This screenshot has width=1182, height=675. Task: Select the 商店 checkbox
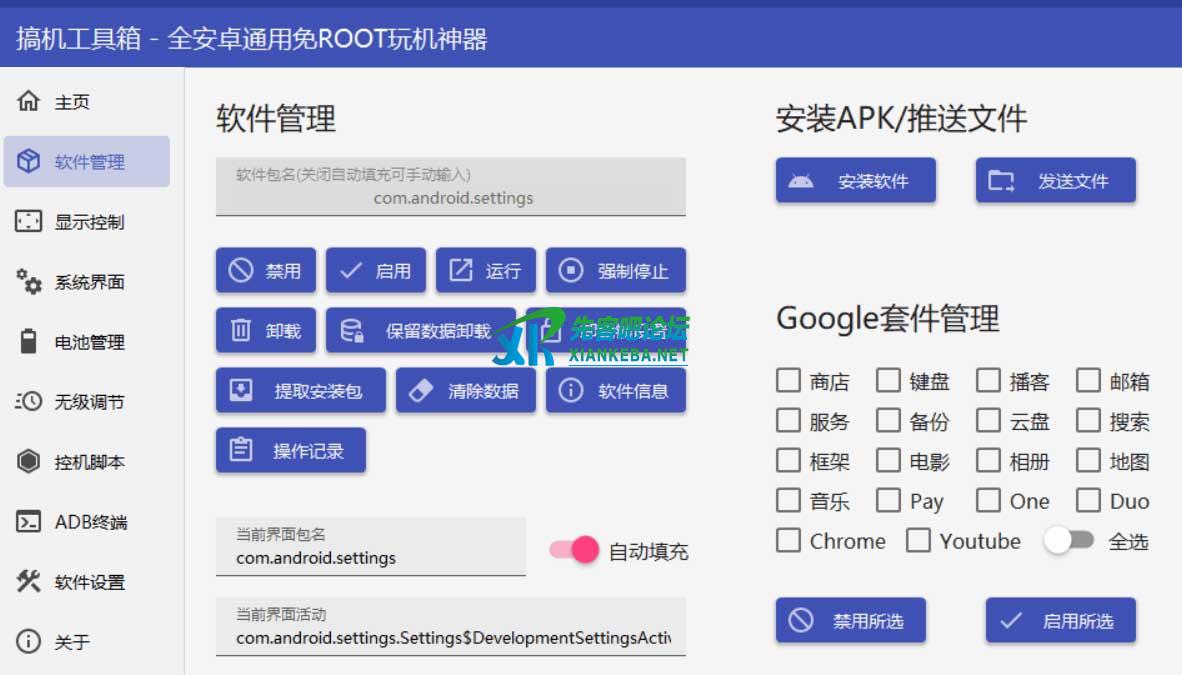coord(789,381)
